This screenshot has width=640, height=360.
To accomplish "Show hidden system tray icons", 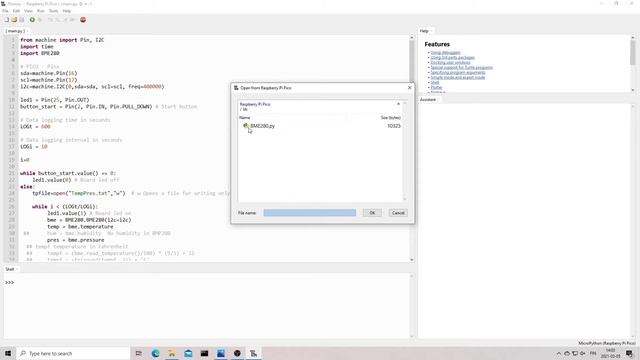I will 558,353.
